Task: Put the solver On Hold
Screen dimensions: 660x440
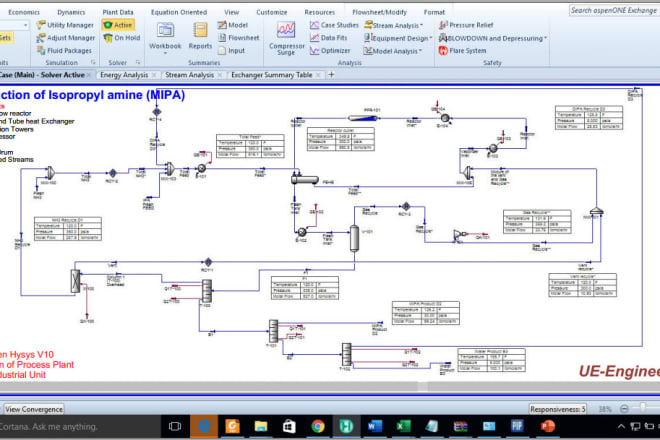Action: [122, 38]
